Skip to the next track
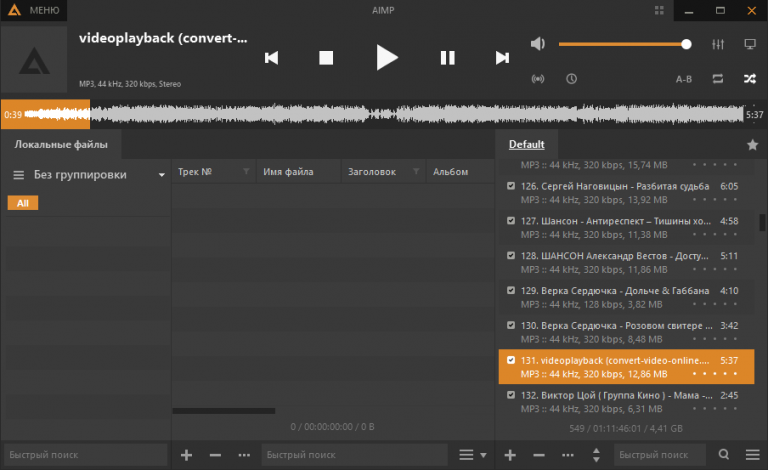 click(x=502, y=58)
